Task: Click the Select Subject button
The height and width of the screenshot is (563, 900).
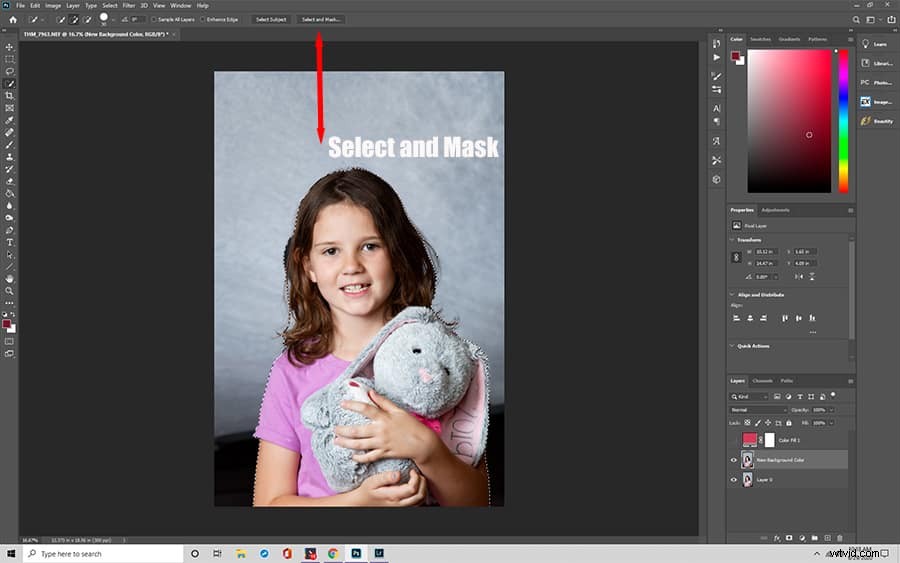Action: click(x=271, y=20)
